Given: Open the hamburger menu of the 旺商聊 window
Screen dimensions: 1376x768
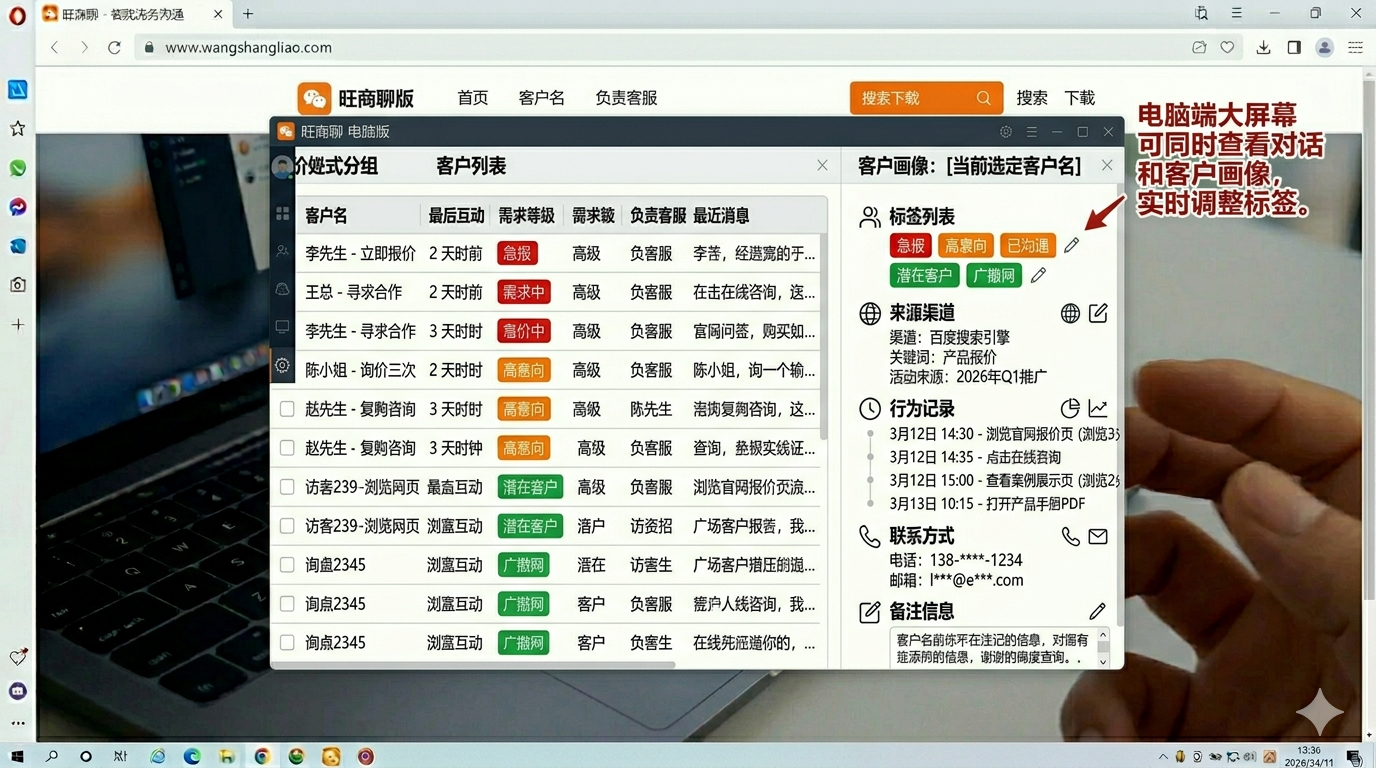Looking at the screenshot, I should tap(1031, 131).
